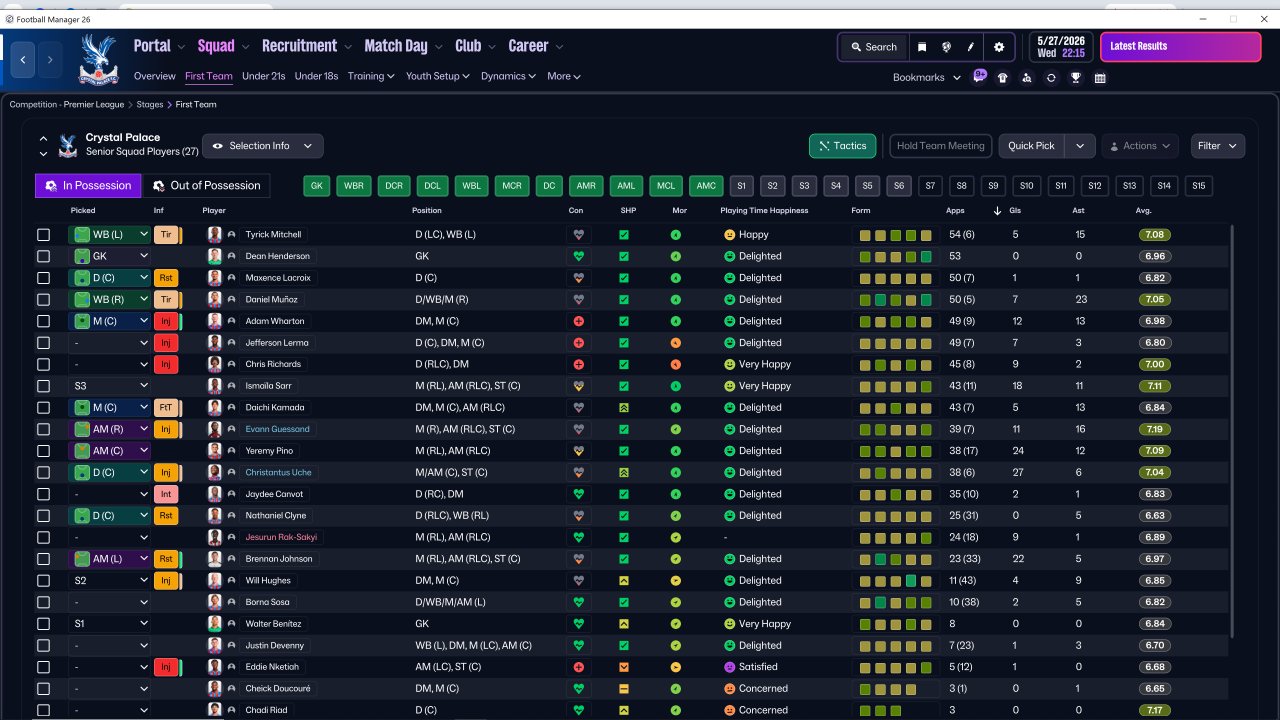Select the checkbox in Maxence Lacroix's row
This screenshot has height=720, width=1280.
(43, 278)
